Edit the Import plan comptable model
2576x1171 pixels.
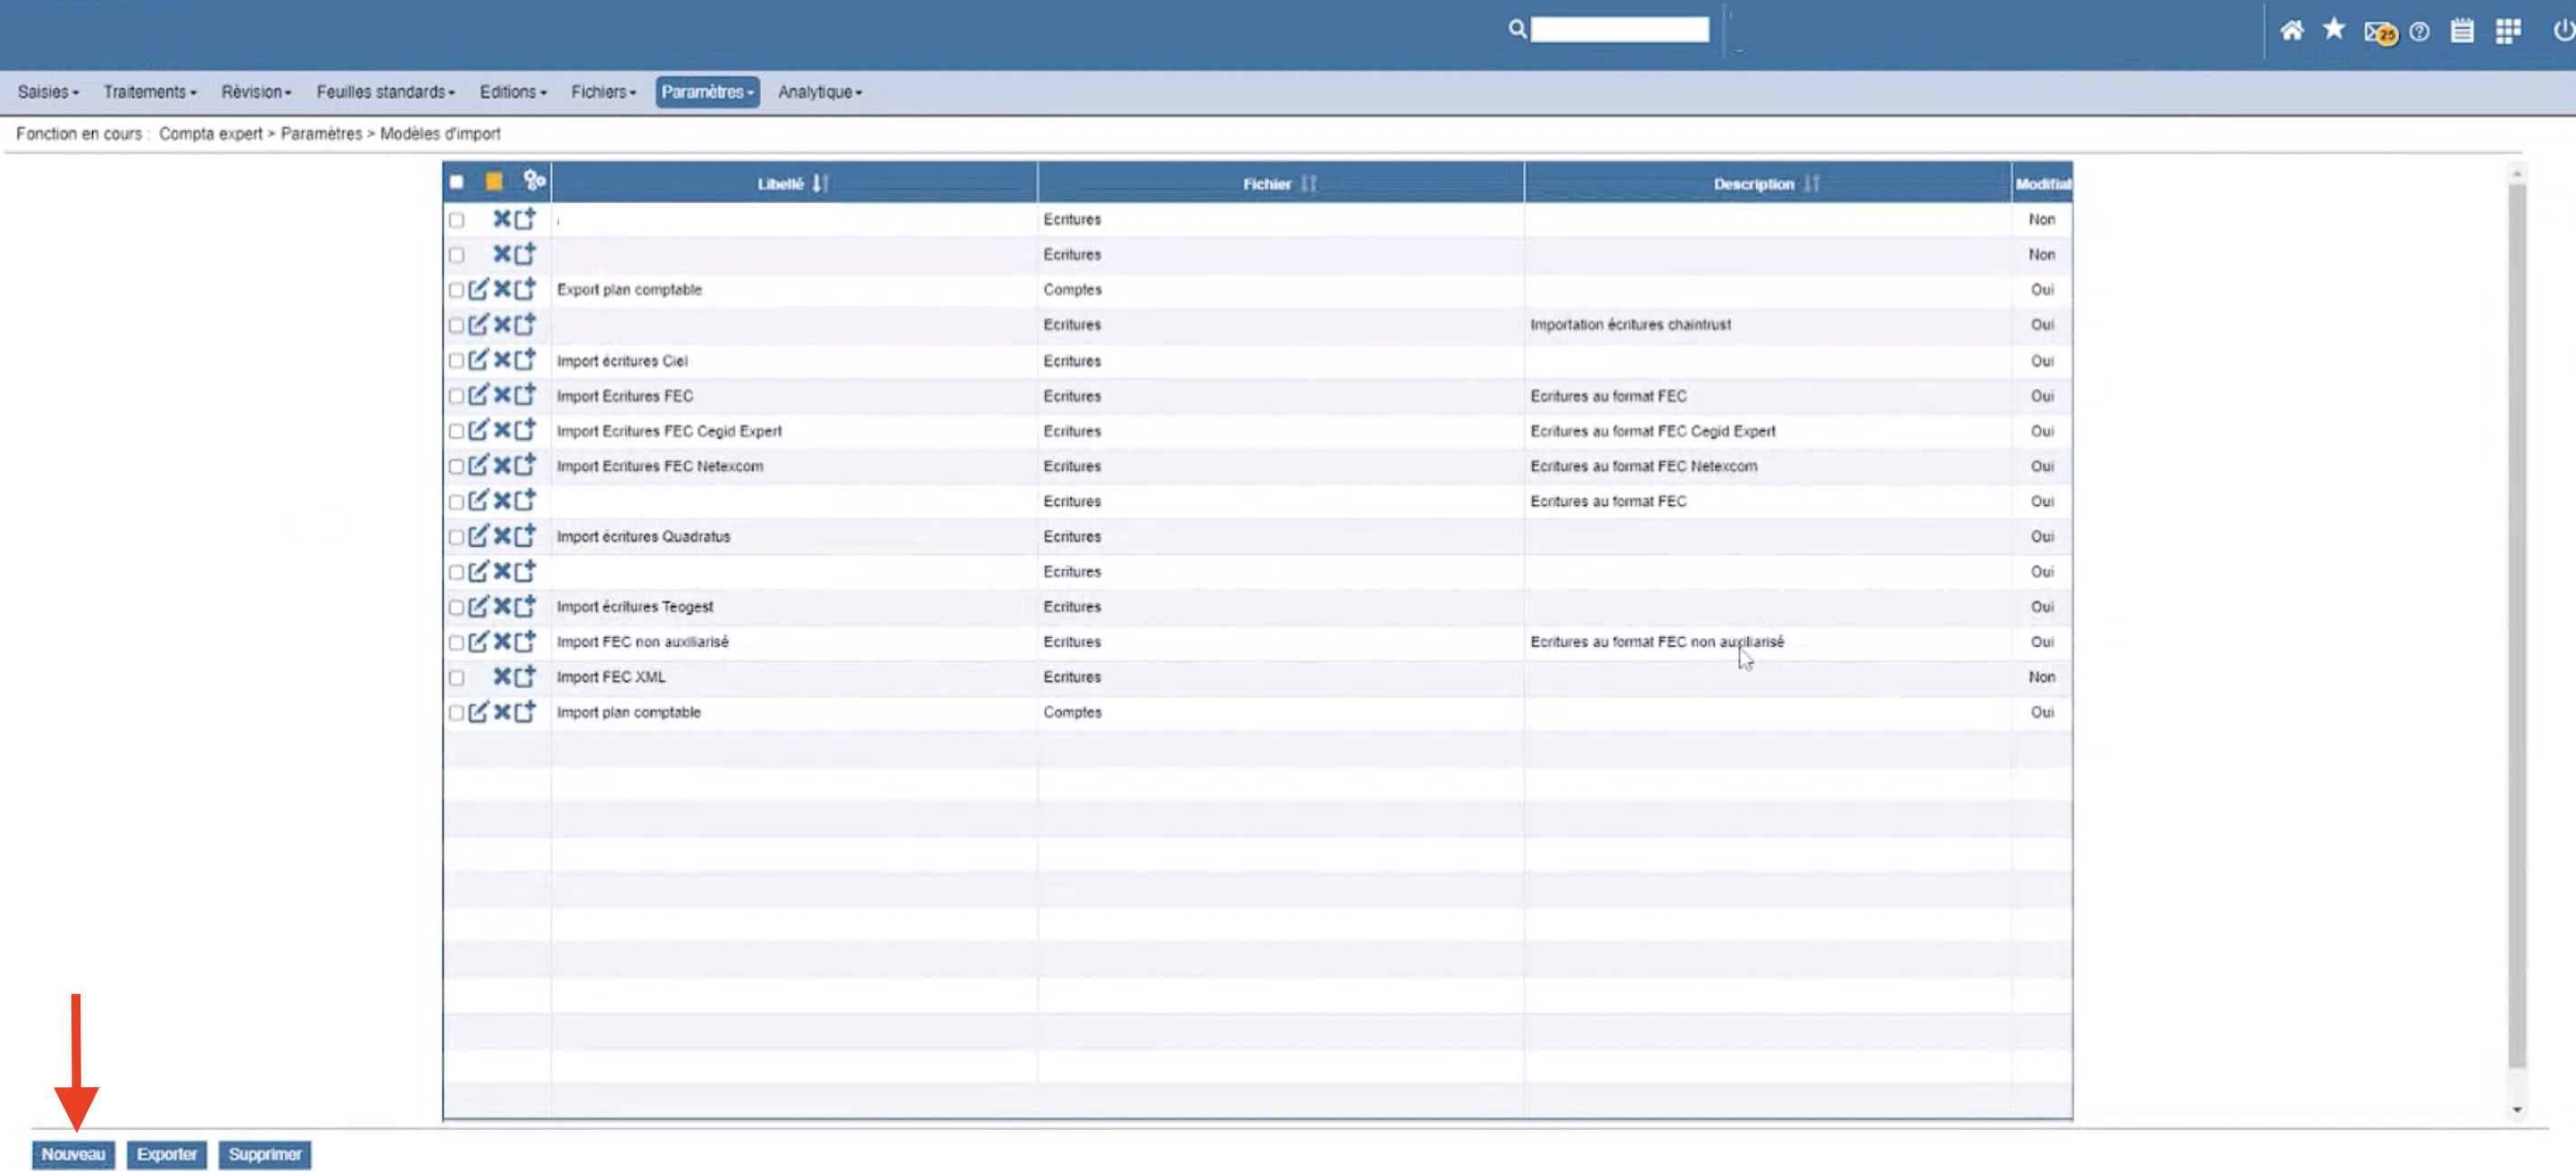coord(478,711)
